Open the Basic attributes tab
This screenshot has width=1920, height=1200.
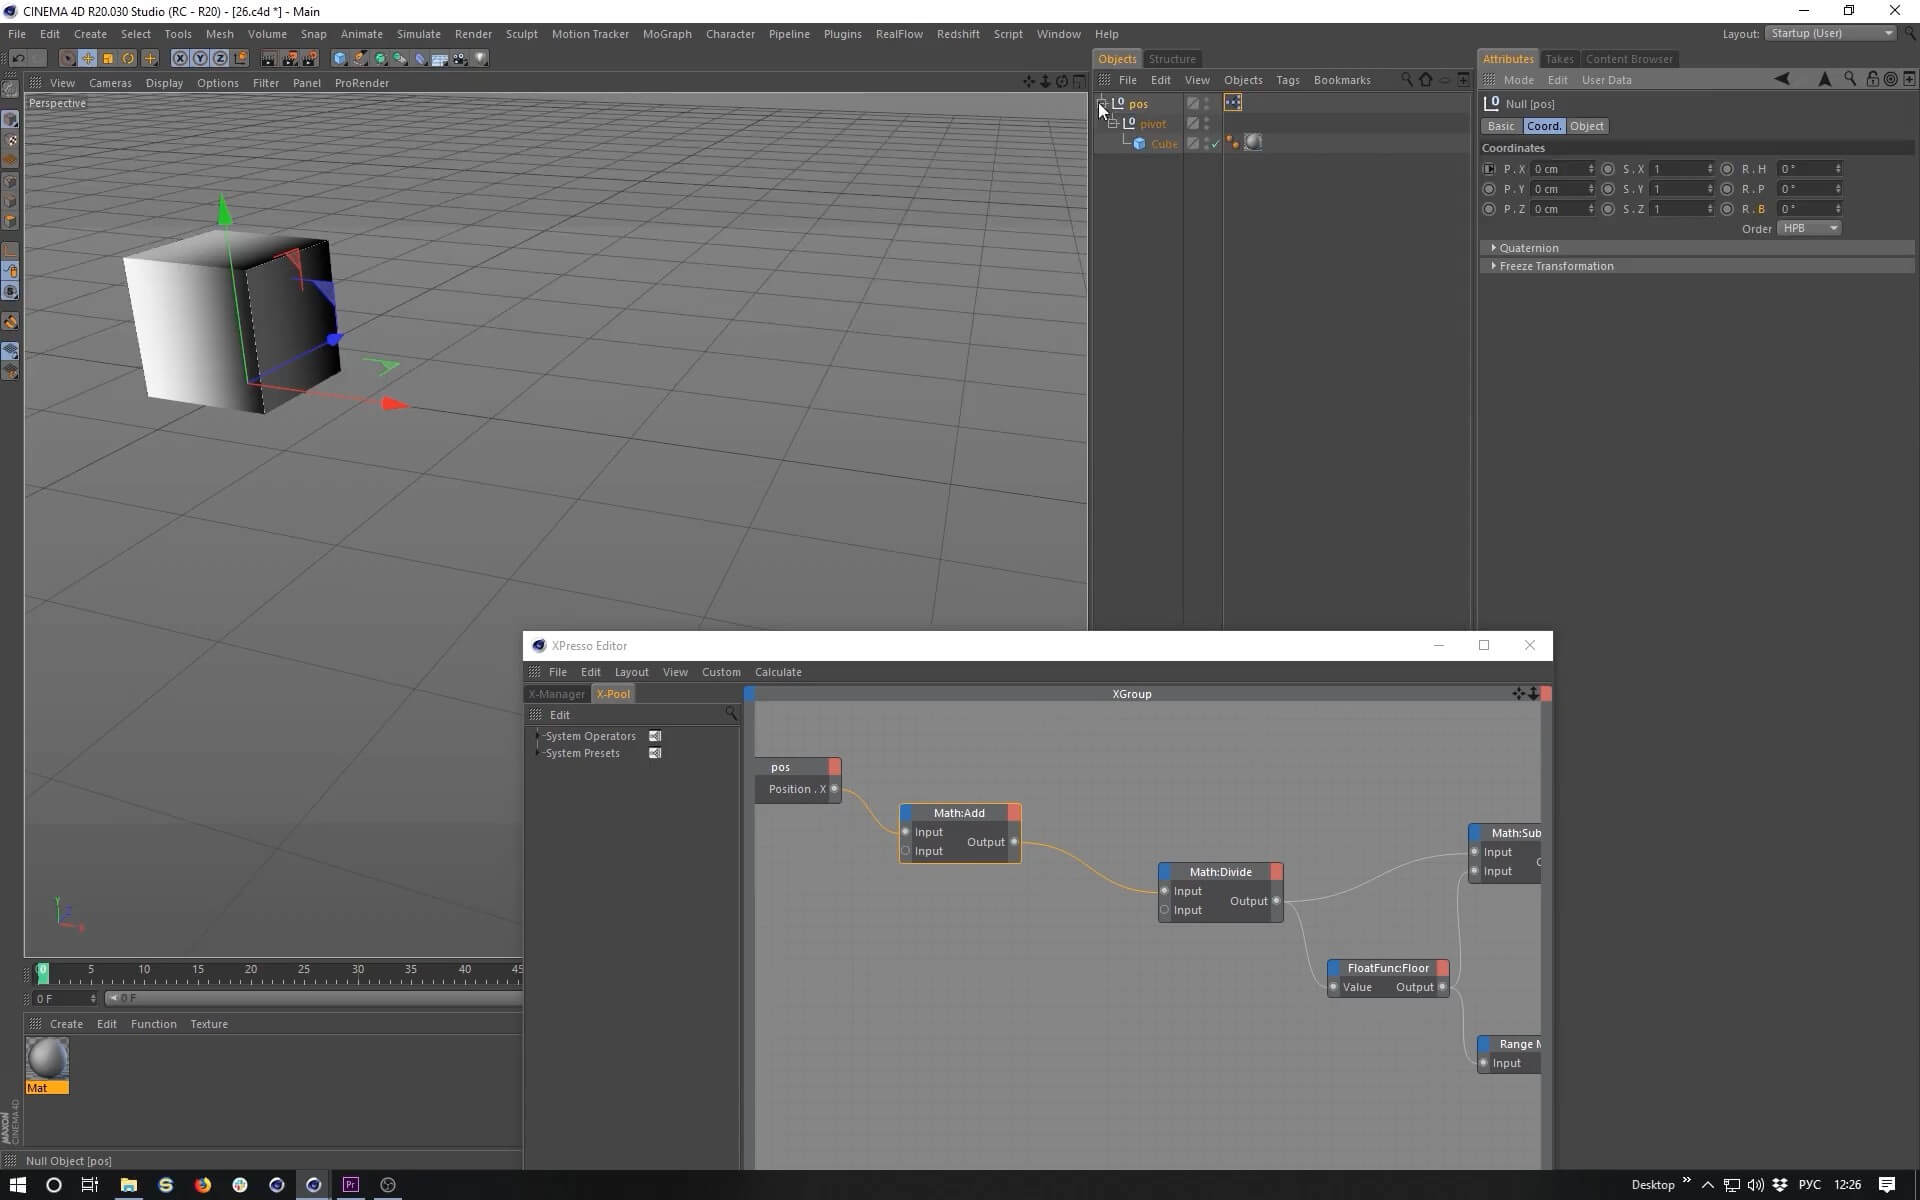pos(1500,126)
